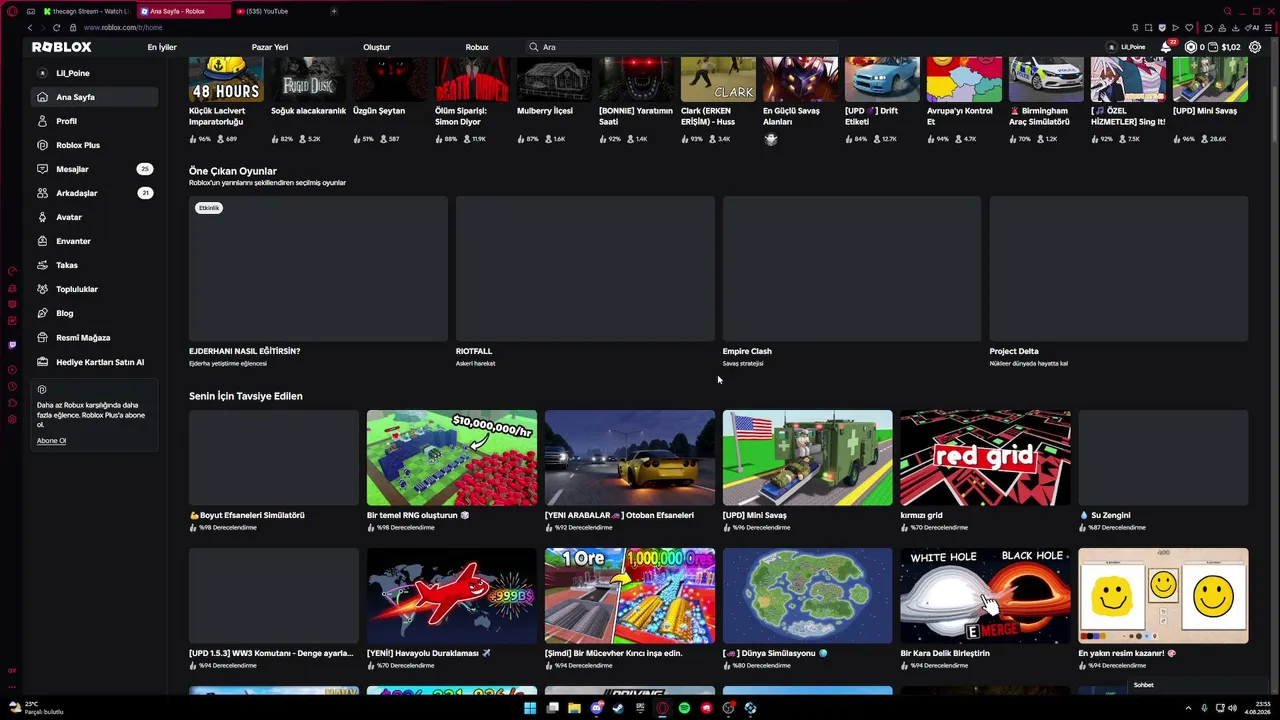
Task: Open the Bir Kara Delik Birleştirin thumbnail
Action: pos(985,596)
